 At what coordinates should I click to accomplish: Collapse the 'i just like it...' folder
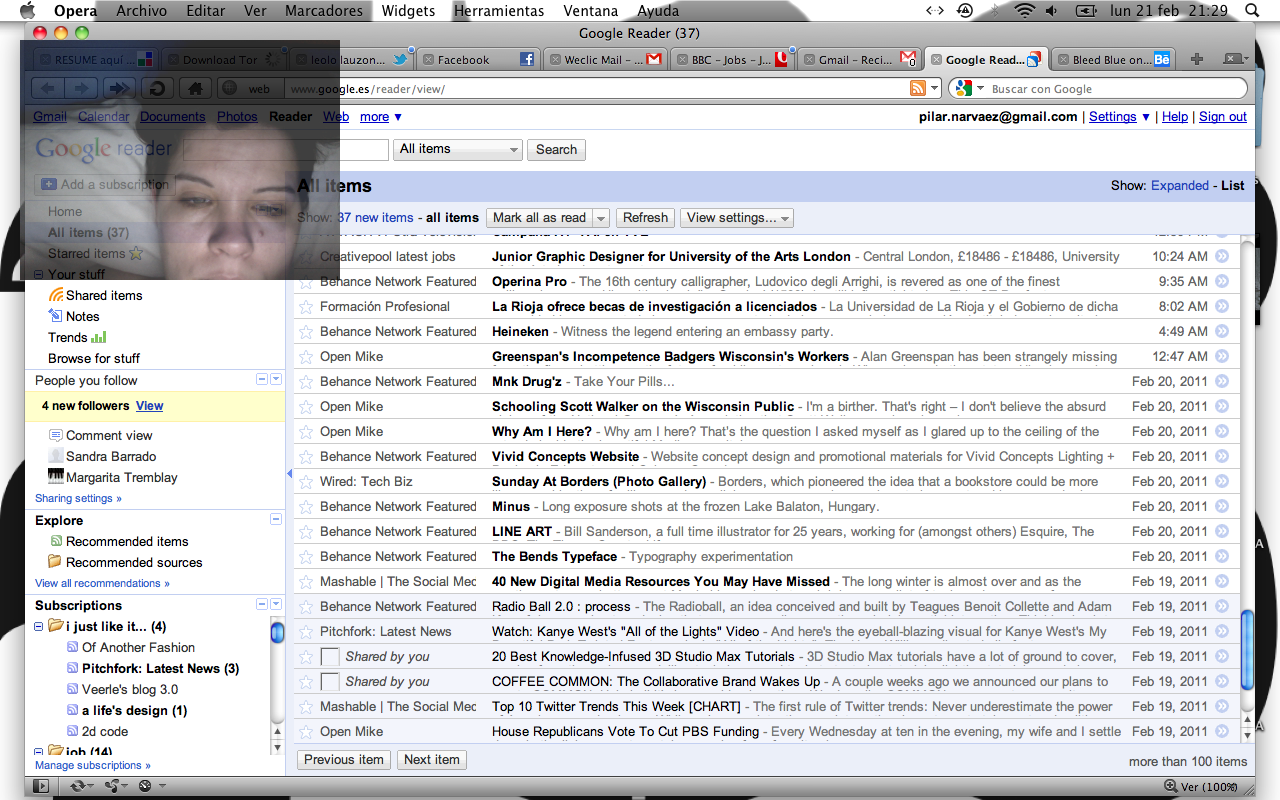pos(40,628)
